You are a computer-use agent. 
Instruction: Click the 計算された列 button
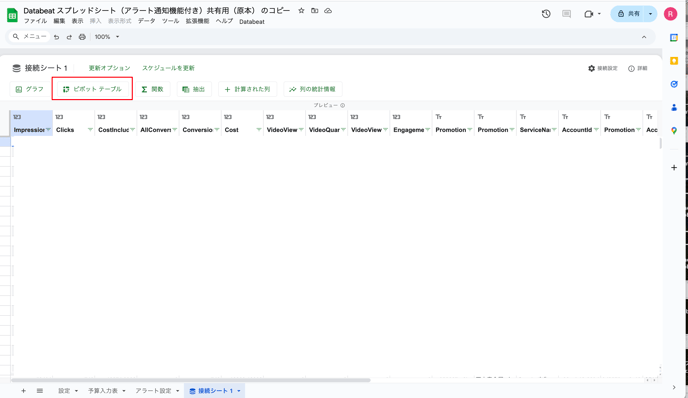247,89
